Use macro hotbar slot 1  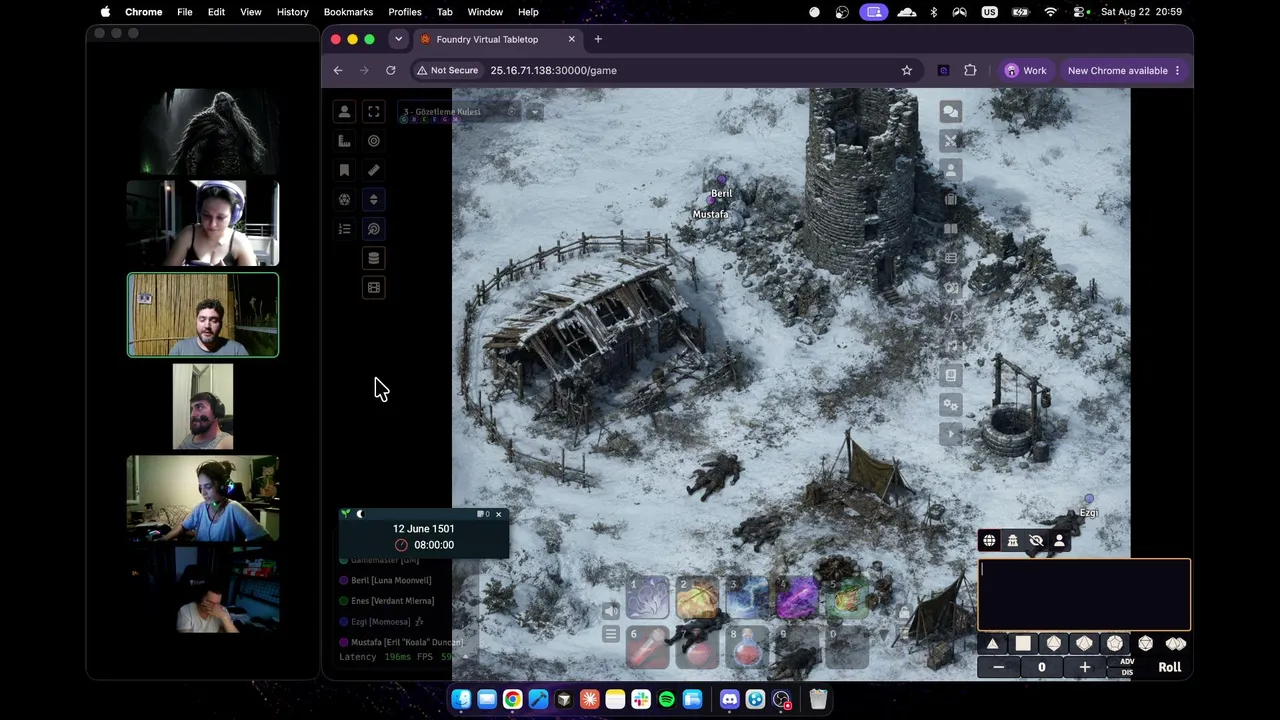[x=648, y=599]
